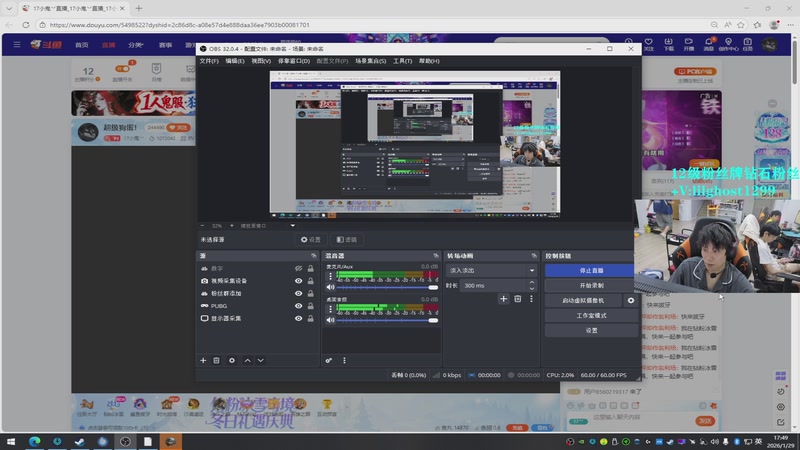Hide the 视频采集设备 source

[298, 281]
